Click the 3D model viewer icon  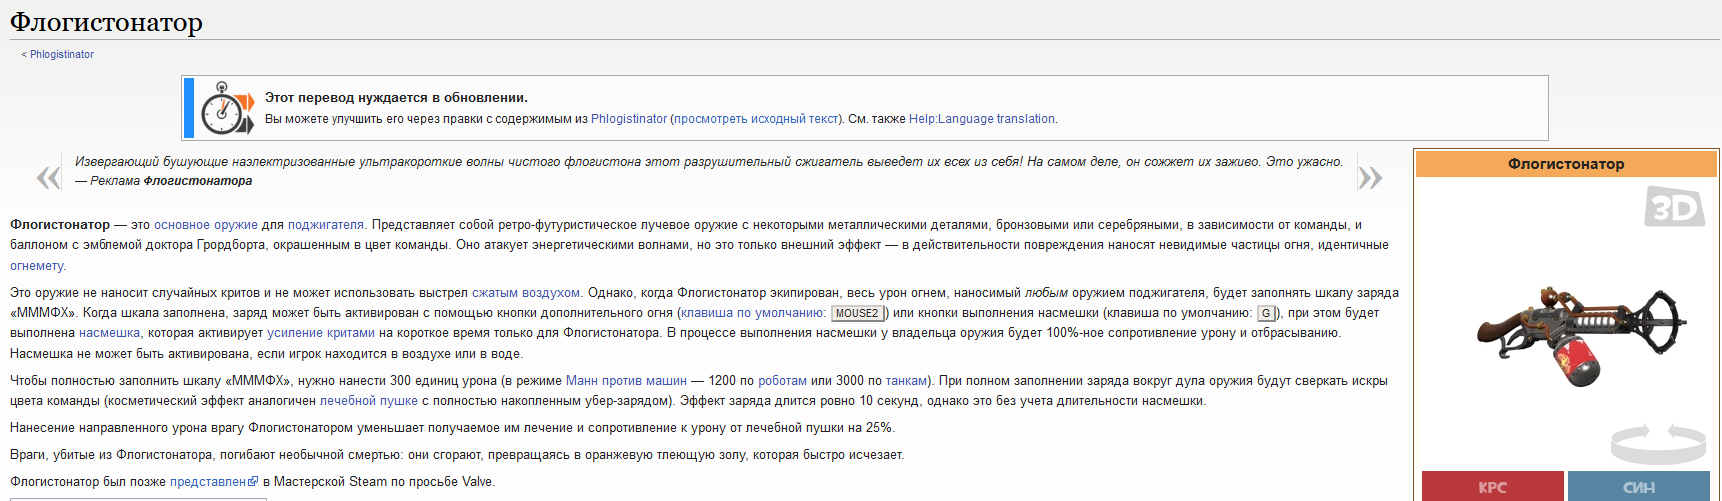[x=1673, y=208]
